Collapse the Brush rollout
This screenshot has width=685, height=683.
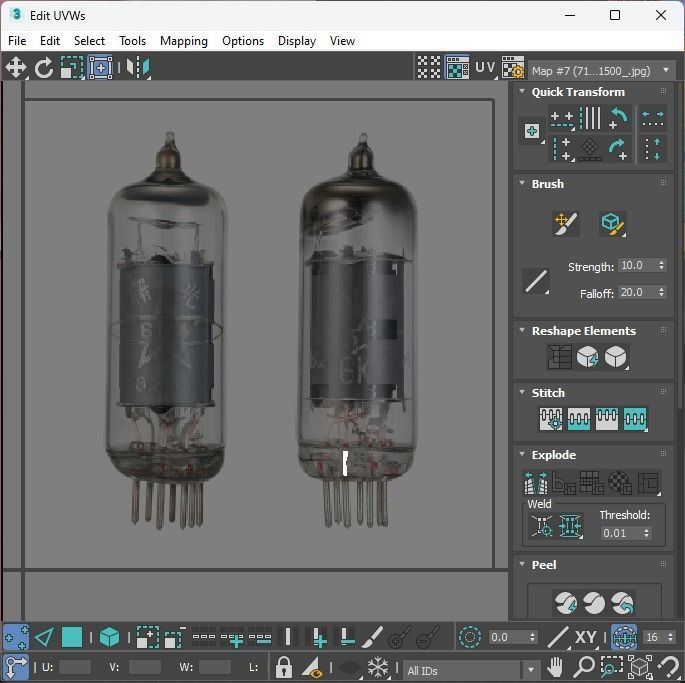[522, 183]
